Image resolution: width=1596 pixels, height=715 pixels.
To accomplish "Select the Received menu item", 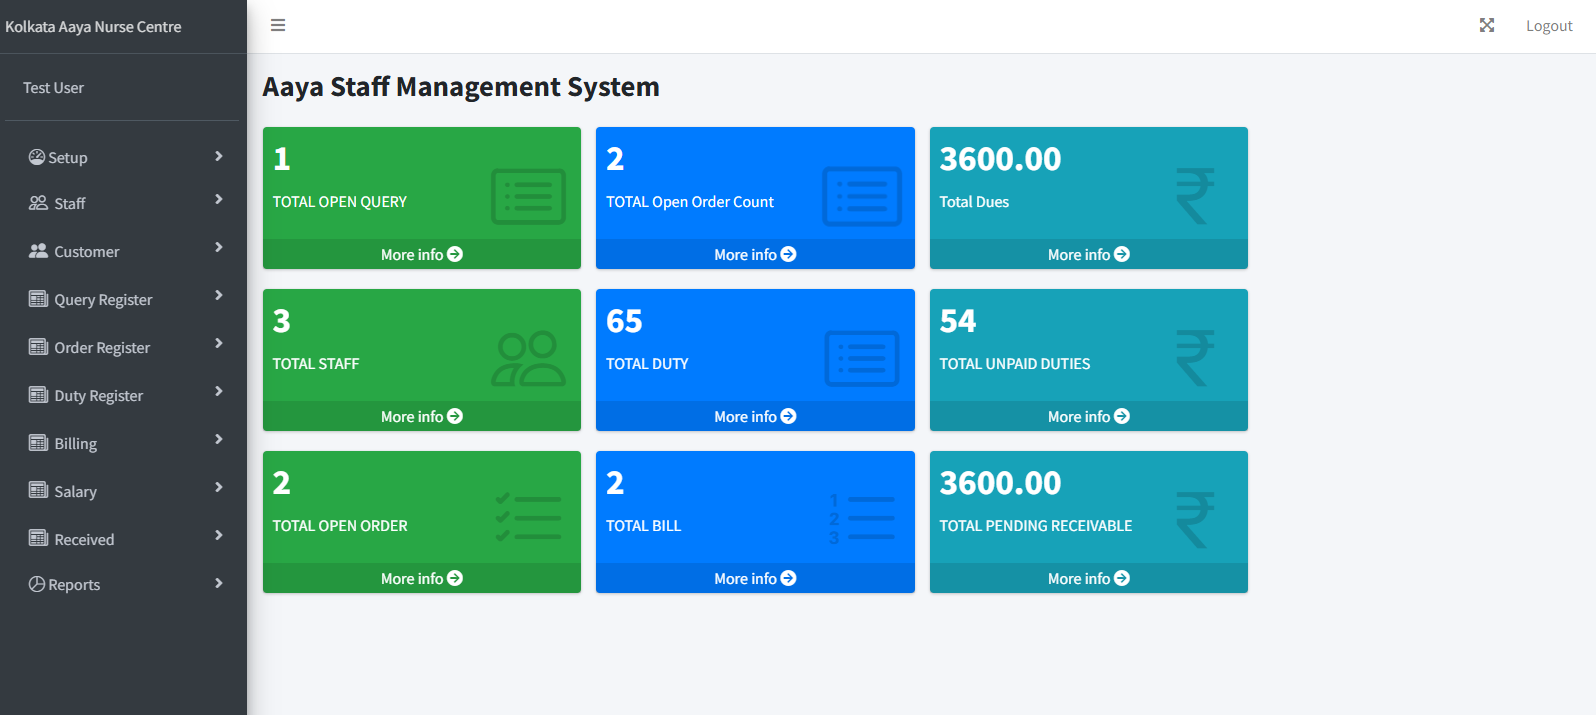I will pos(84,539).
